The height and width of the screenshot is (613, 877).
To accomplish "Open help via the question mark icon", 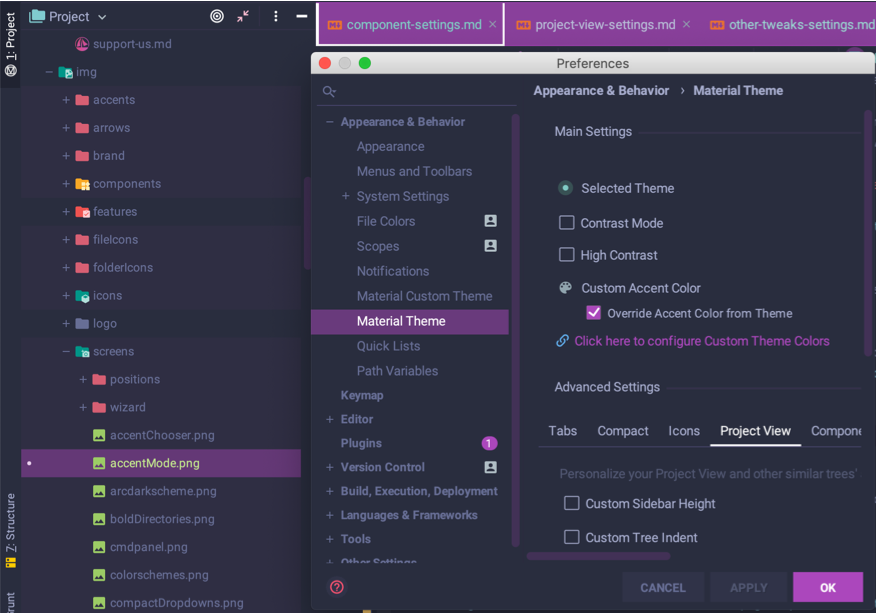I will pos(337,587).
